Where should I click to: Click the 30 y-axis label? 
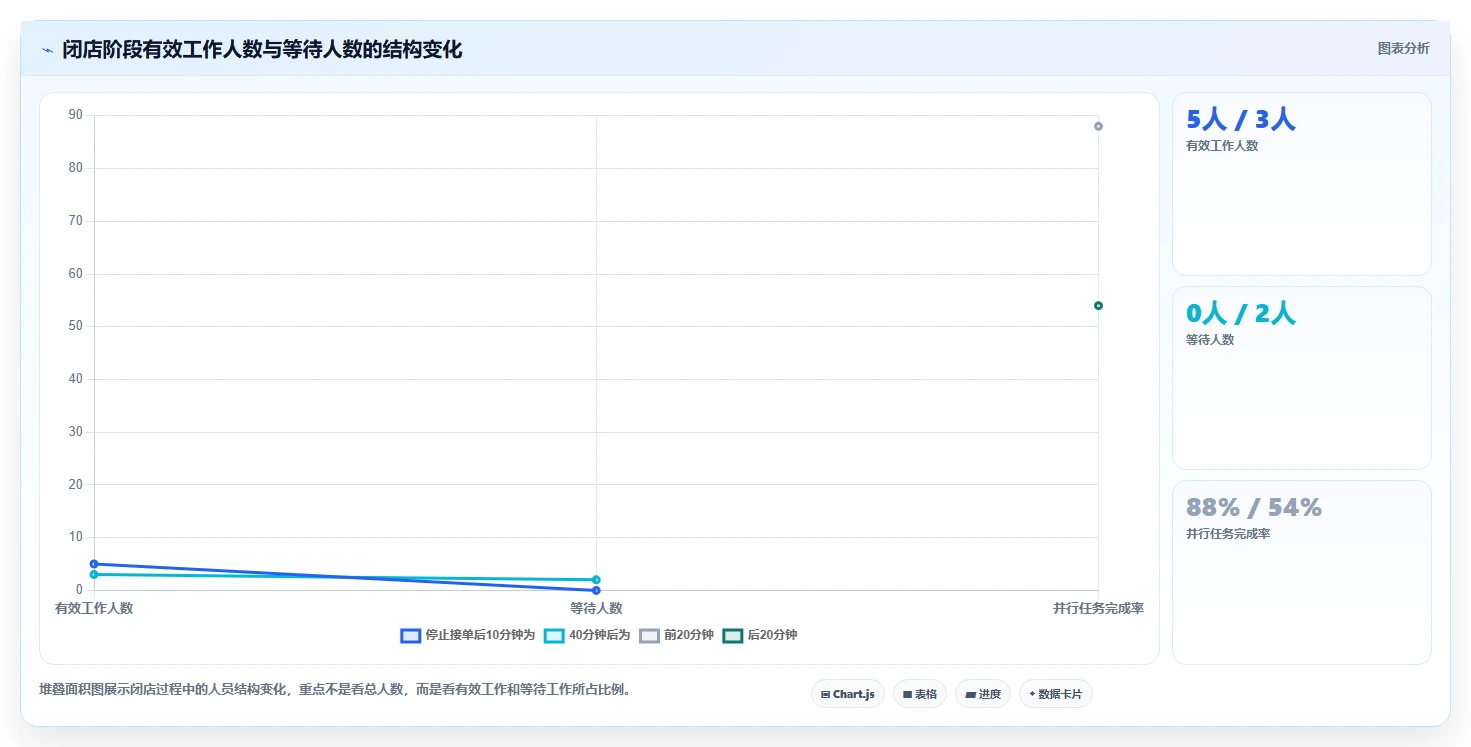click(76, 432)
